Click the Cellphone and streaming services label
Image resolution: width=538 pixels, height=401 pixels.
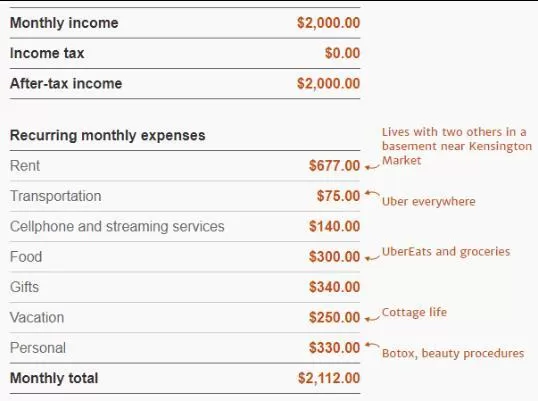(117, 226)
